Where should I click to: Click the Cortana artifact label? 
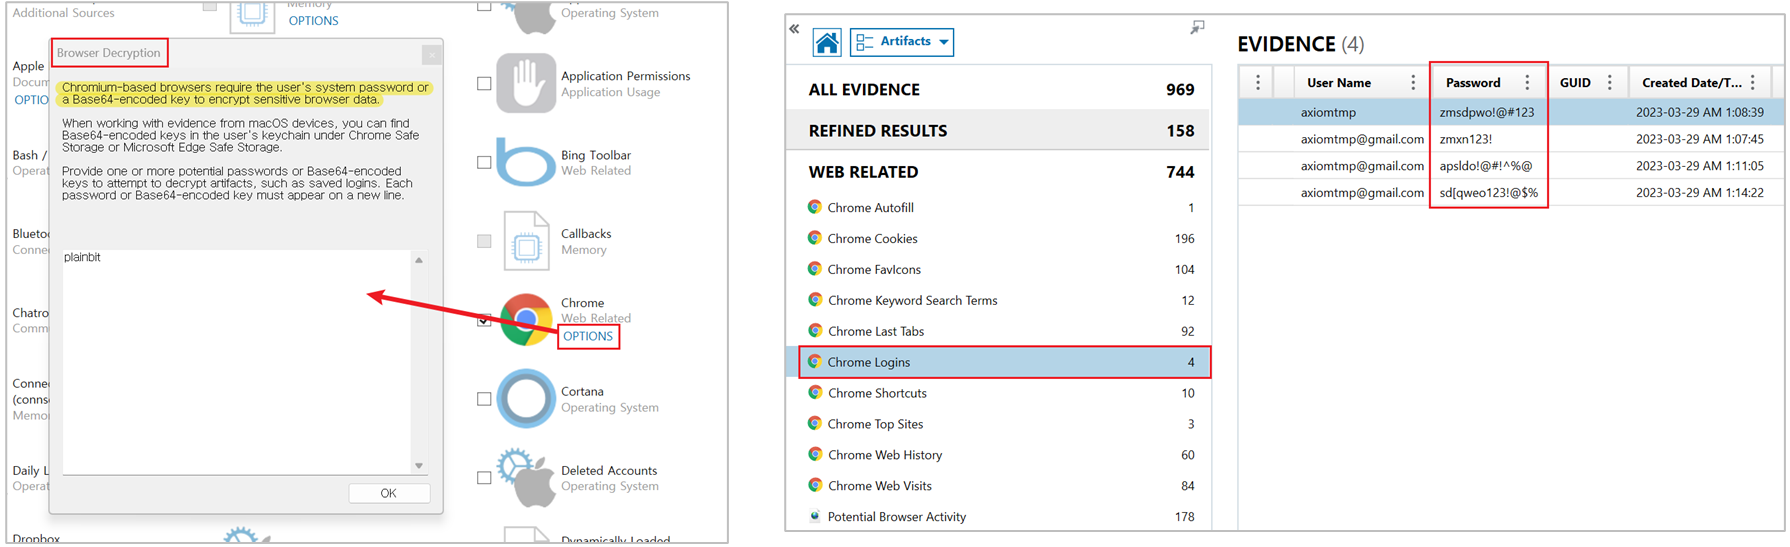(582, 391)
